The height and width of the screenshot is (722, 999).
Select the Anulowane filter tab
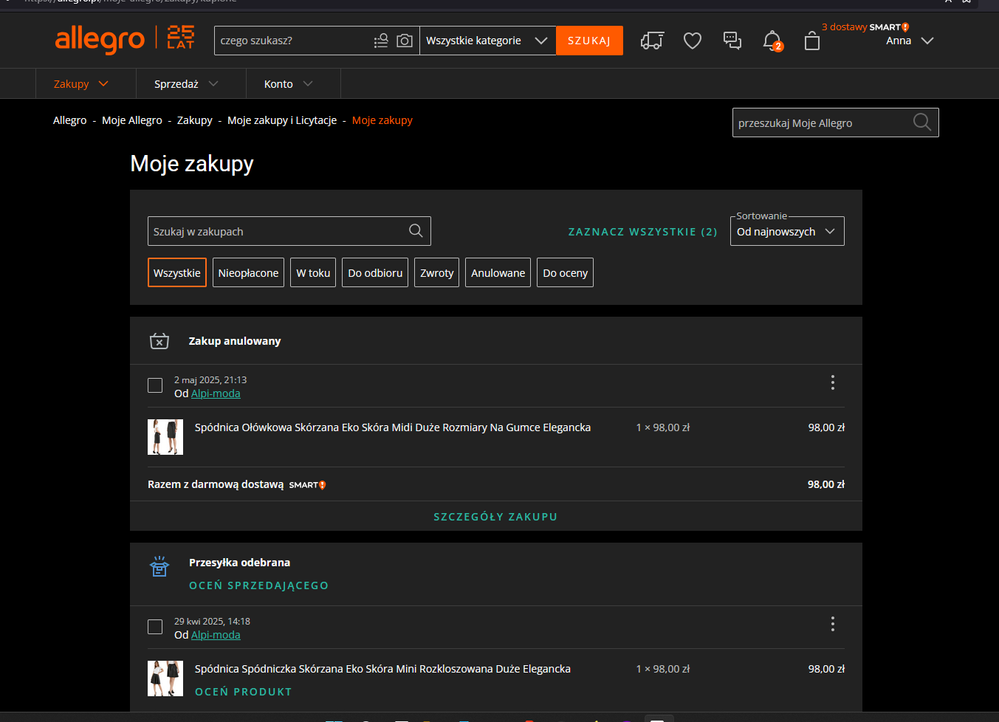click(498, 273)
